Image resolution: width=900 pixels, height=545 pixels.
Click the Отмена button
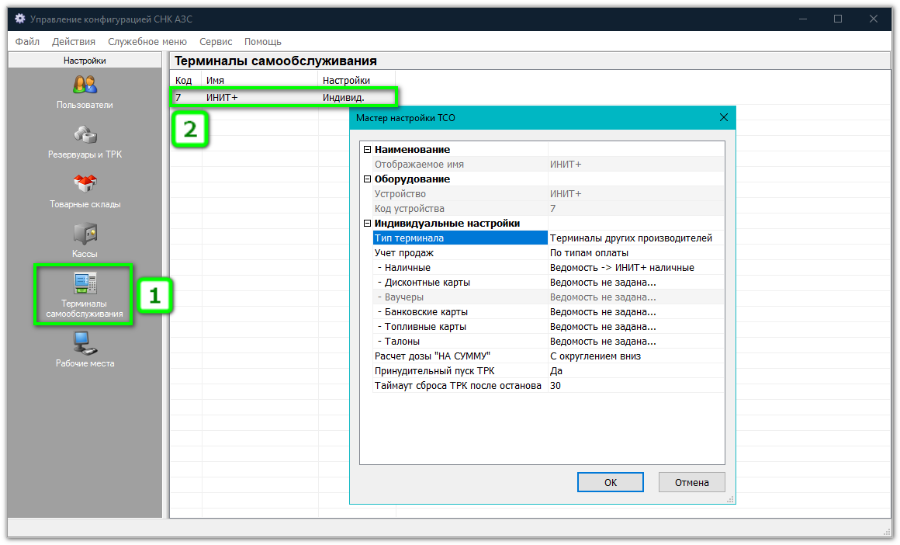(691, 482)
